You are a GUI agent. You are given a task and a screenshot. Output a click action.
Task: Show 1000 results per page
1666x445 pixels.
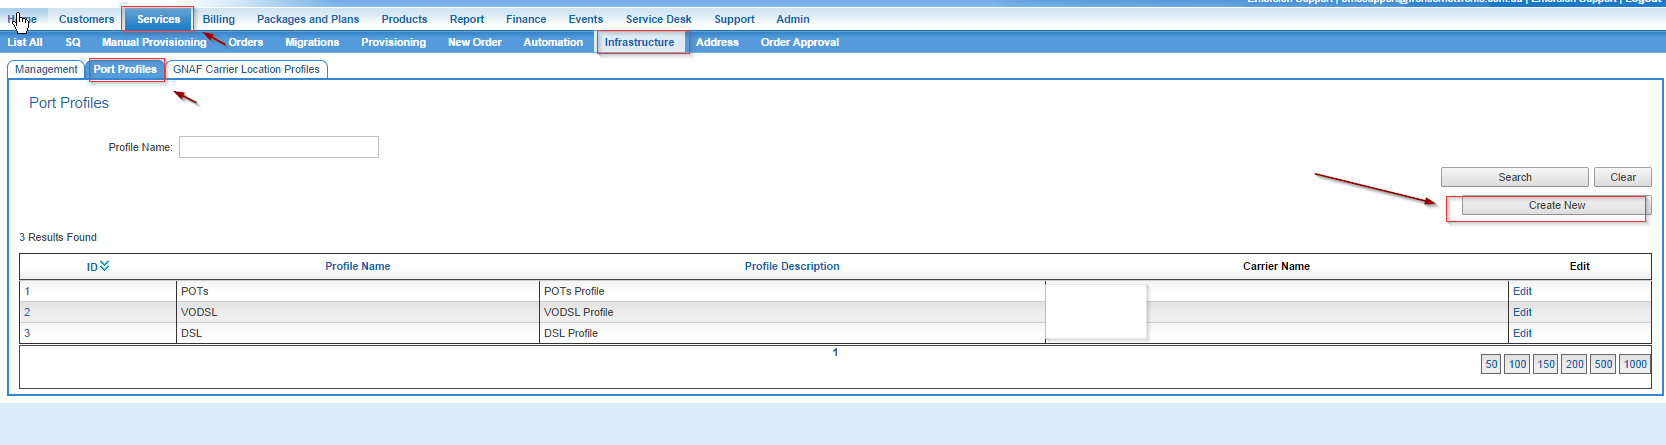1635,364
